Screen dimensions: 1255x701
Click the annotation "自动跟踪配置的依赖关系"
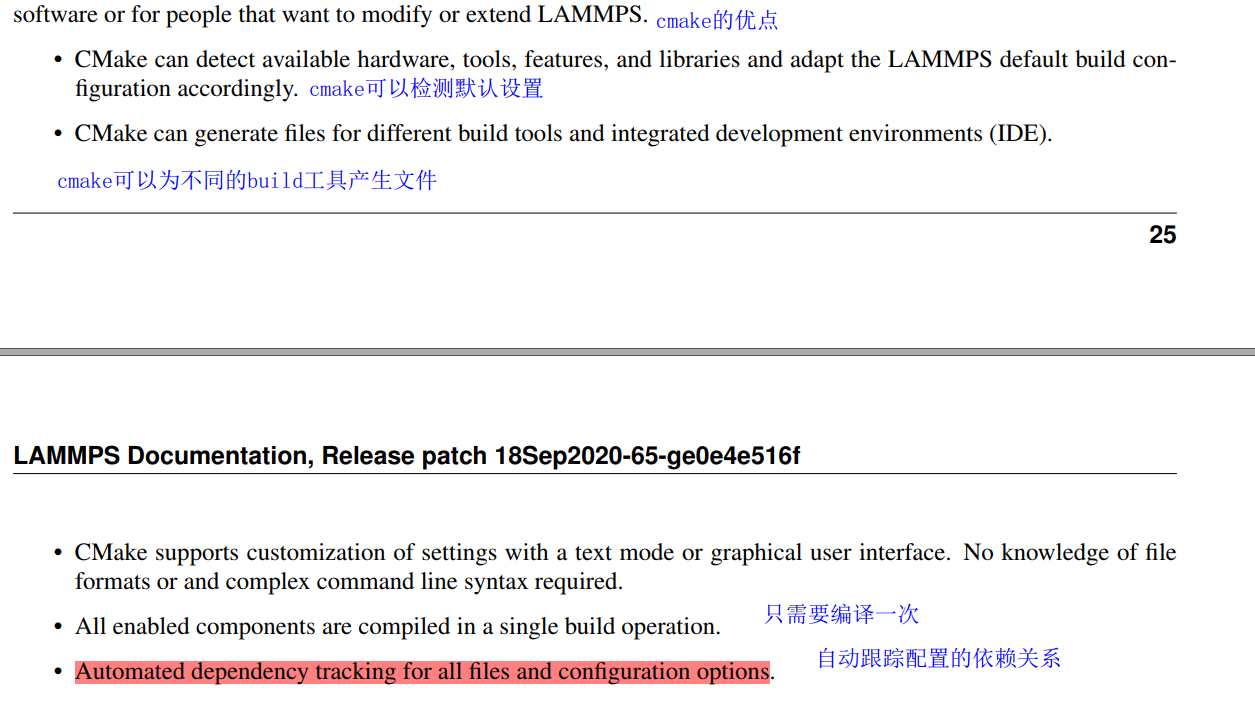point(940,659)
